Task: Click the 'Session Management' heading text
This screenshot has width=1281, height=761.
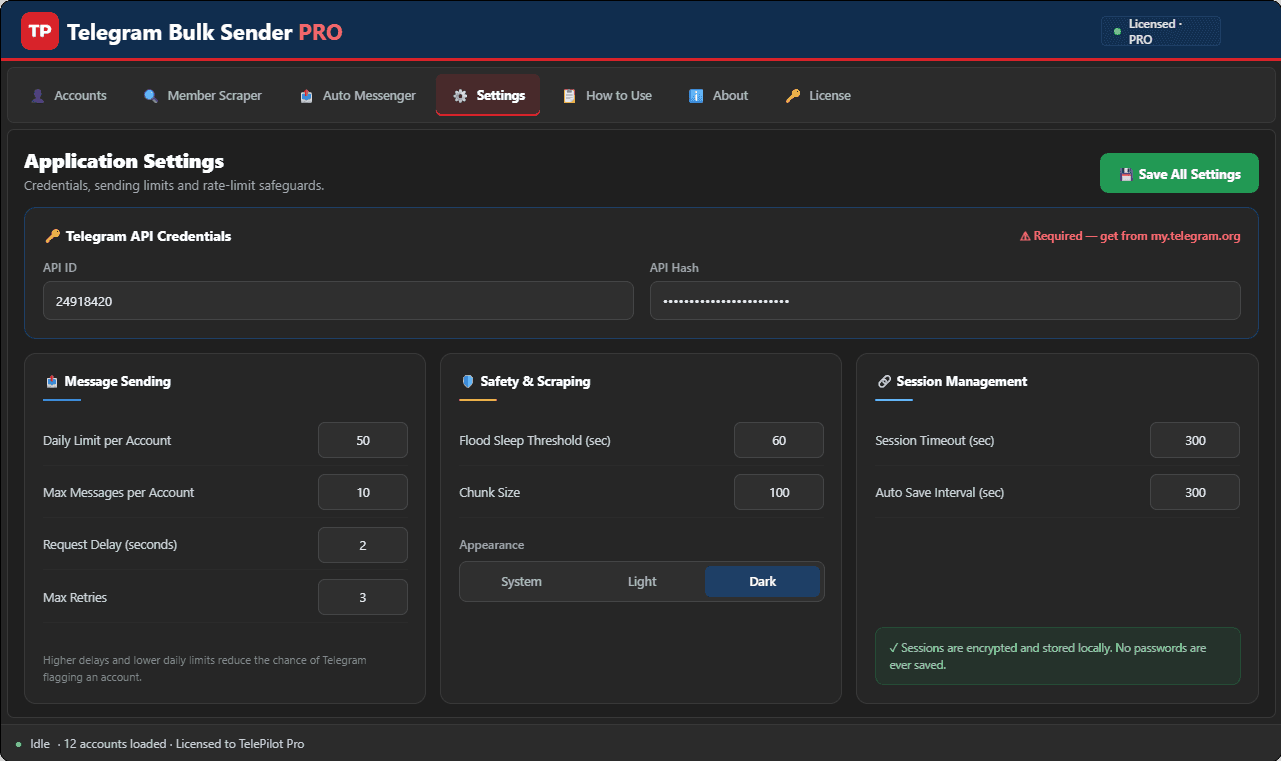Action: tap(962, 382)
